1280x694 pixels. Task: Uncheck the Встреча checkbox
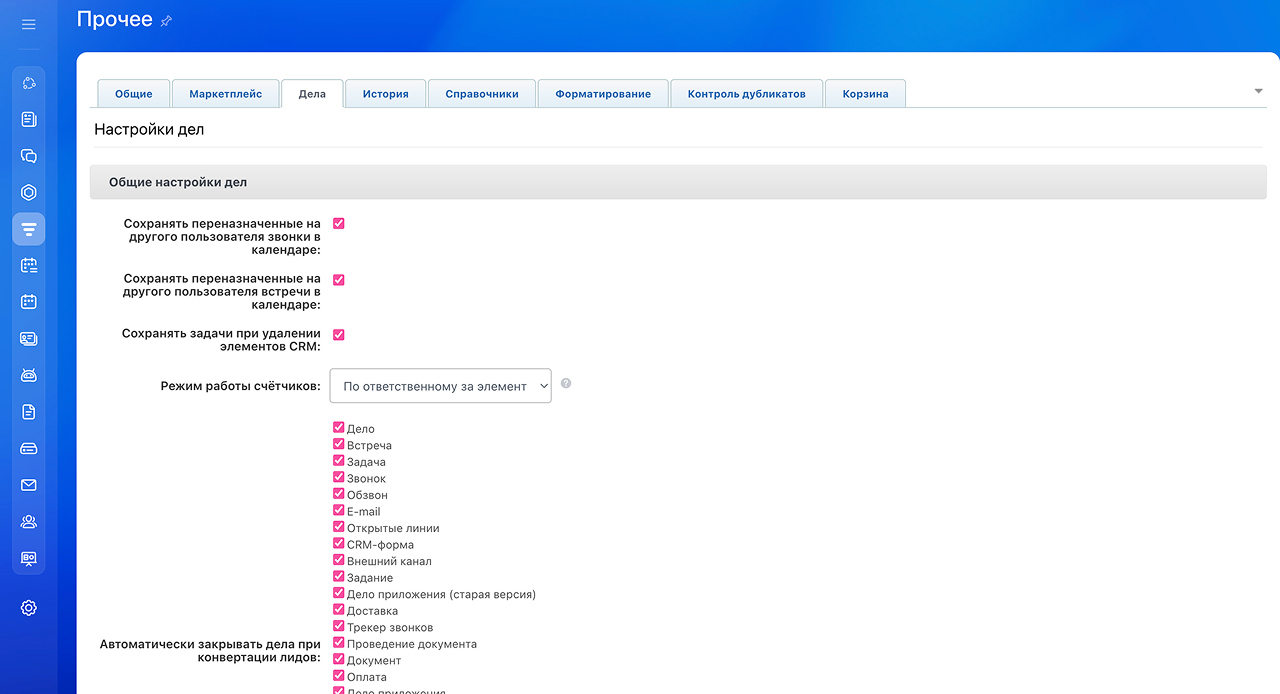pos(338,444)
